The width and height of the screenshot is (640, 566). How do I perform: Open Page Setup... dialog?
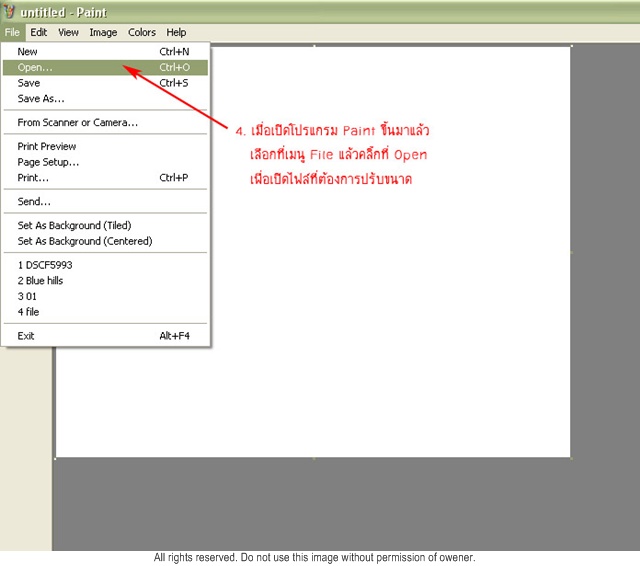pyautogui.click(x=105, y=162)
